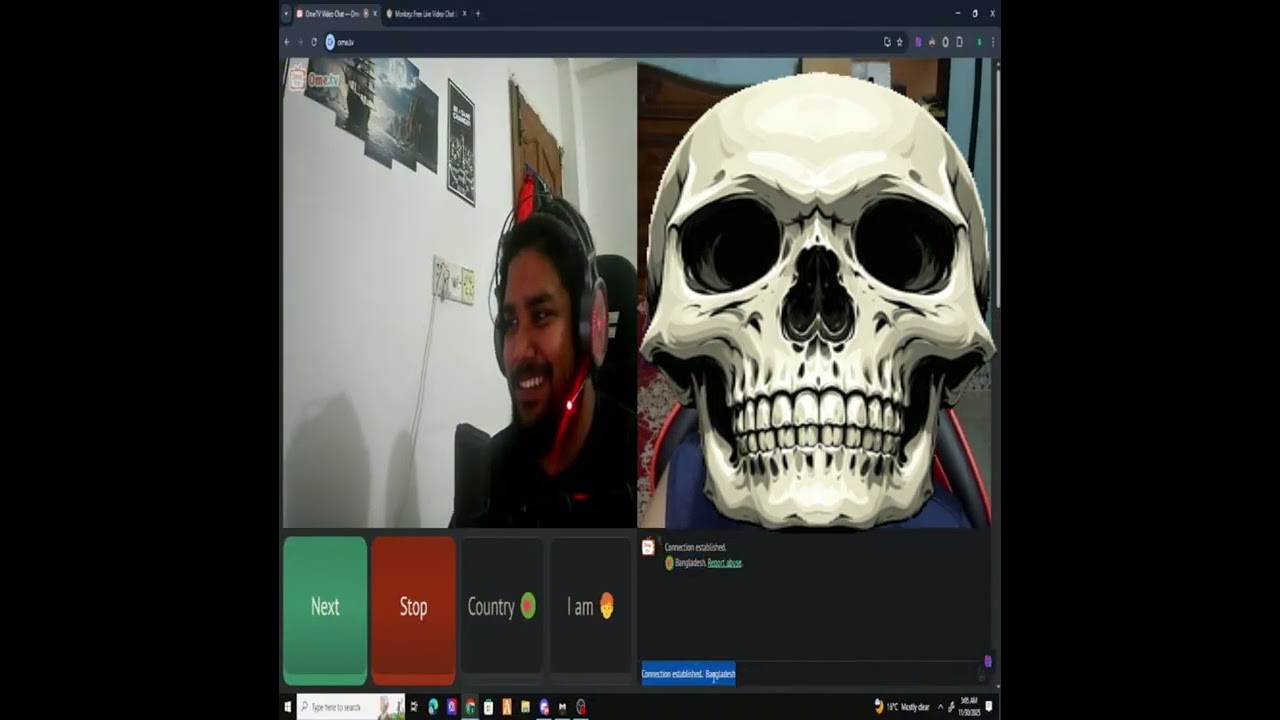The image size is (1280, 720).
Task: Open the Windows Start menu
Action: (x=288, y=707)
